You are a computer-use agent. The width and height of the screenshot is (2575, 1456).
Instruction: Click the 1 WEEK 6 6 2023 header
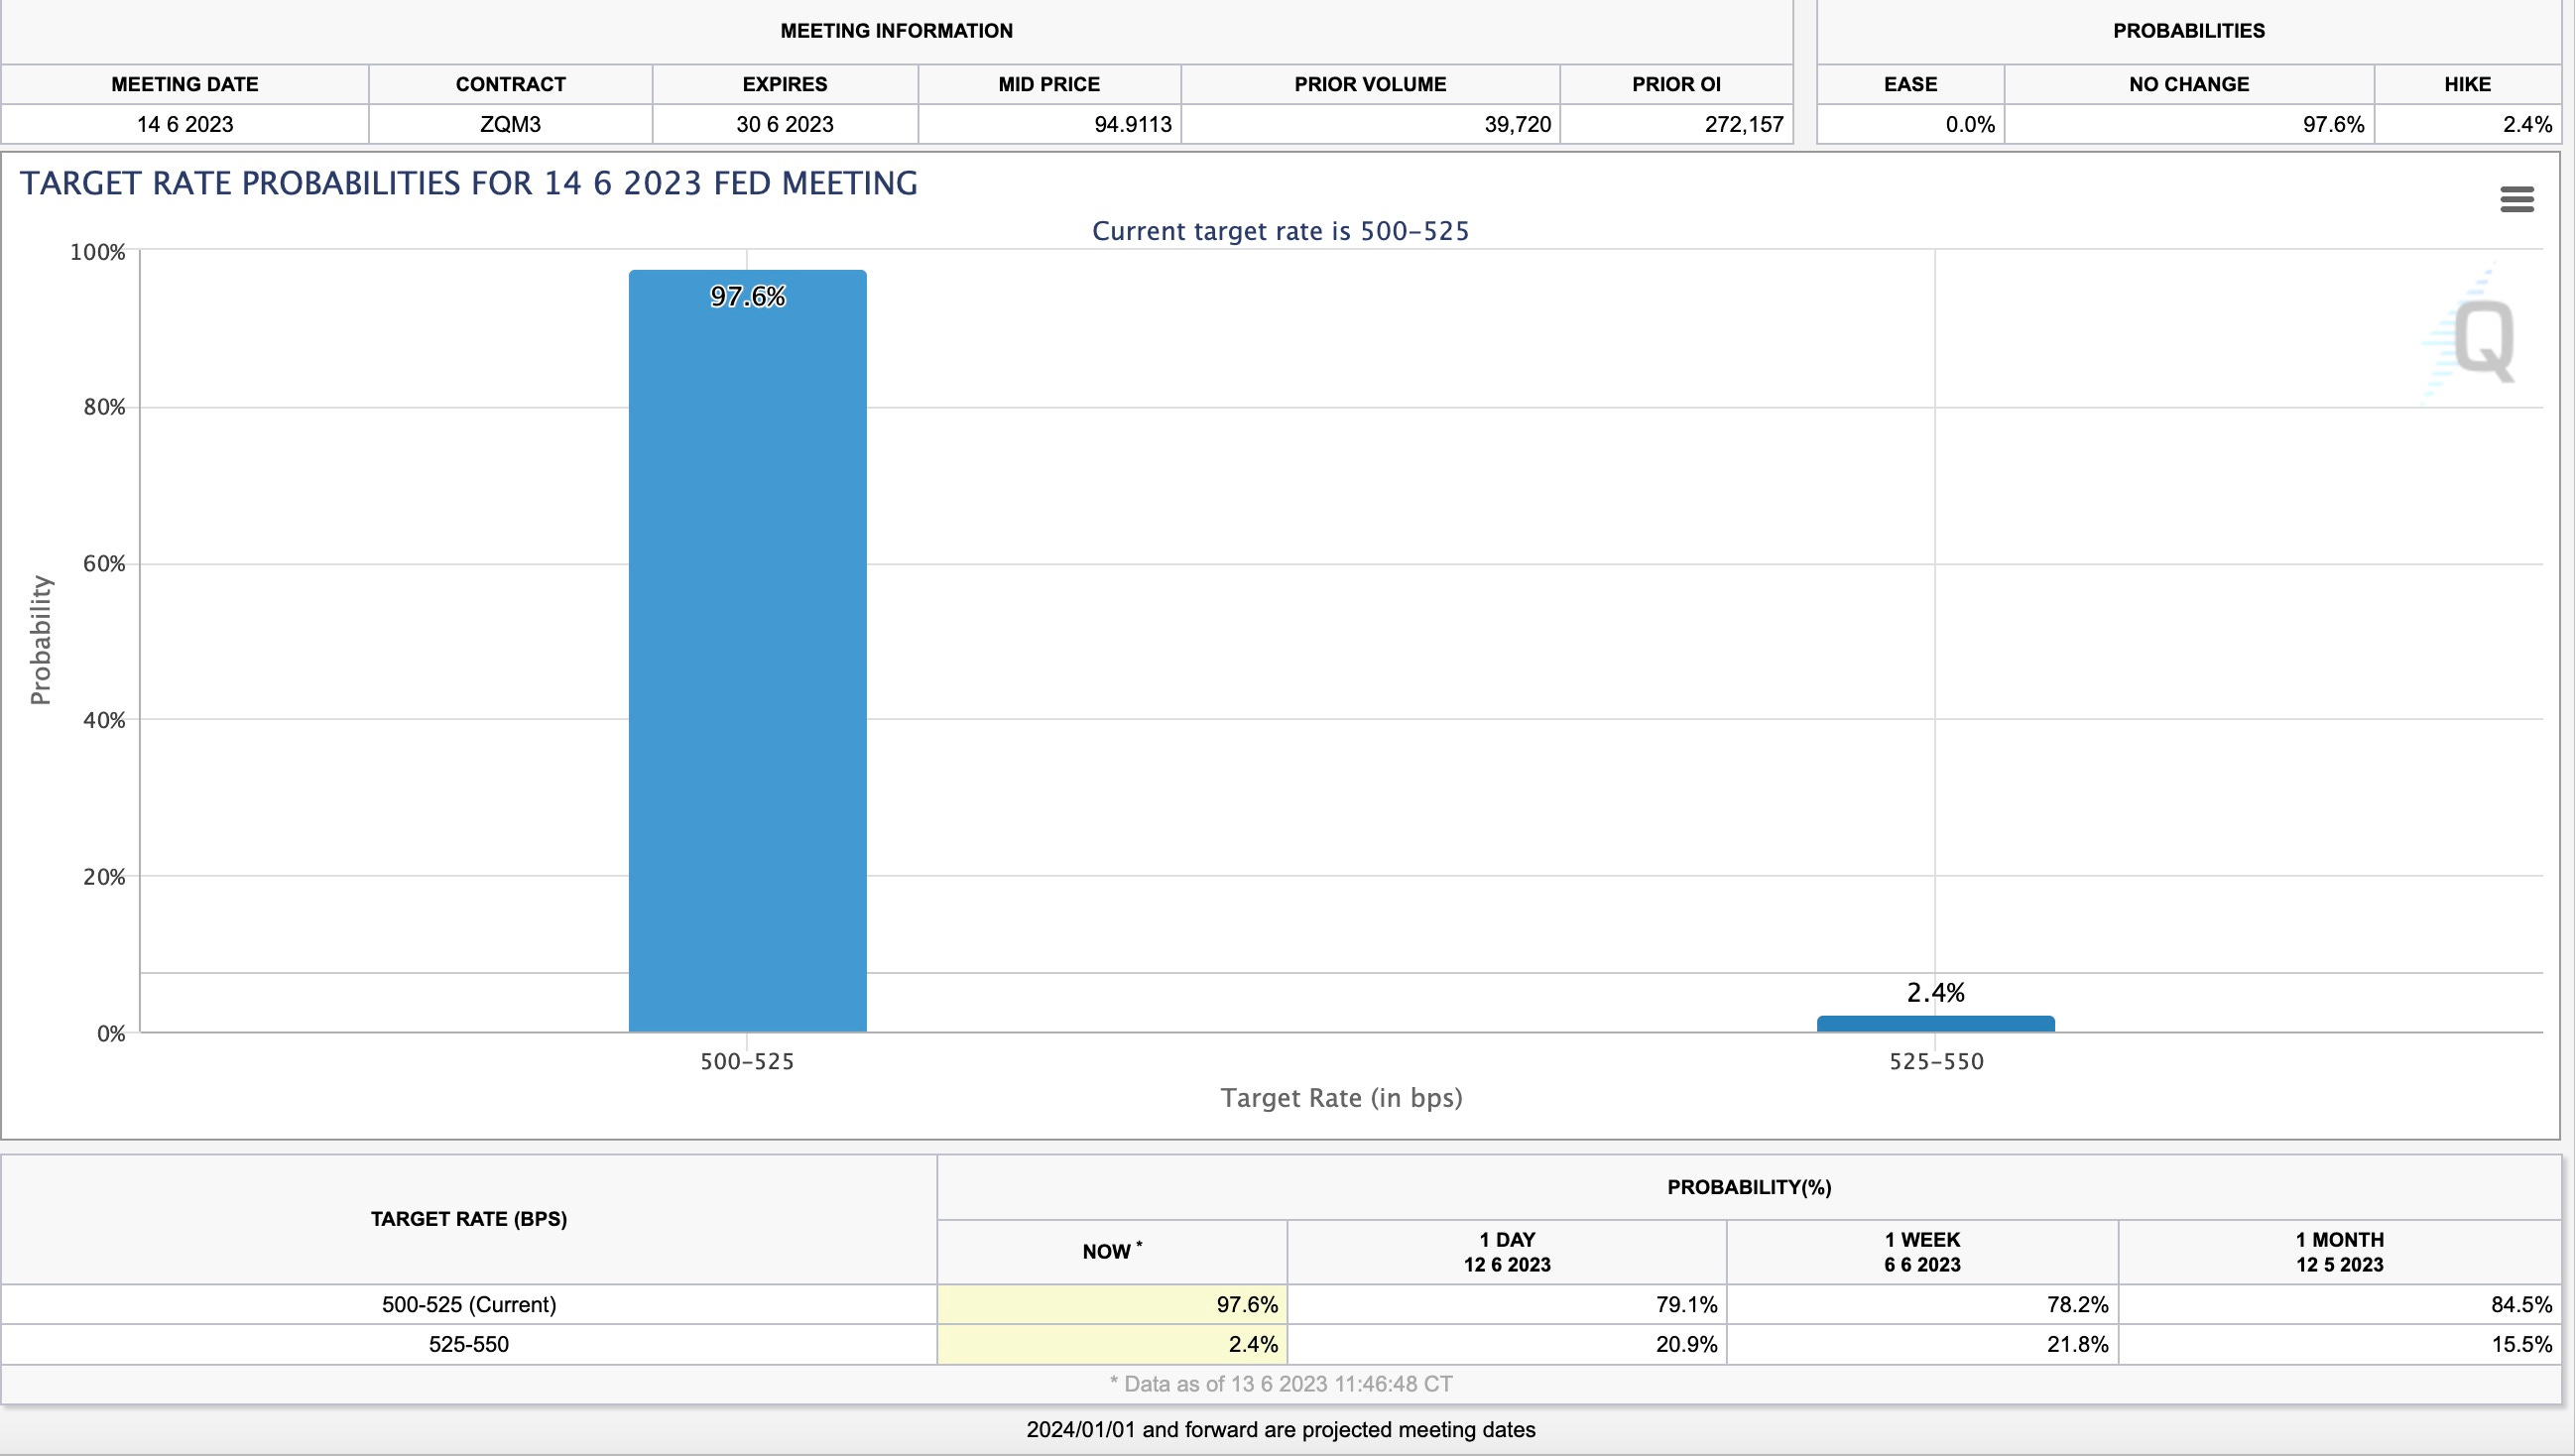click(1921, 1251)
